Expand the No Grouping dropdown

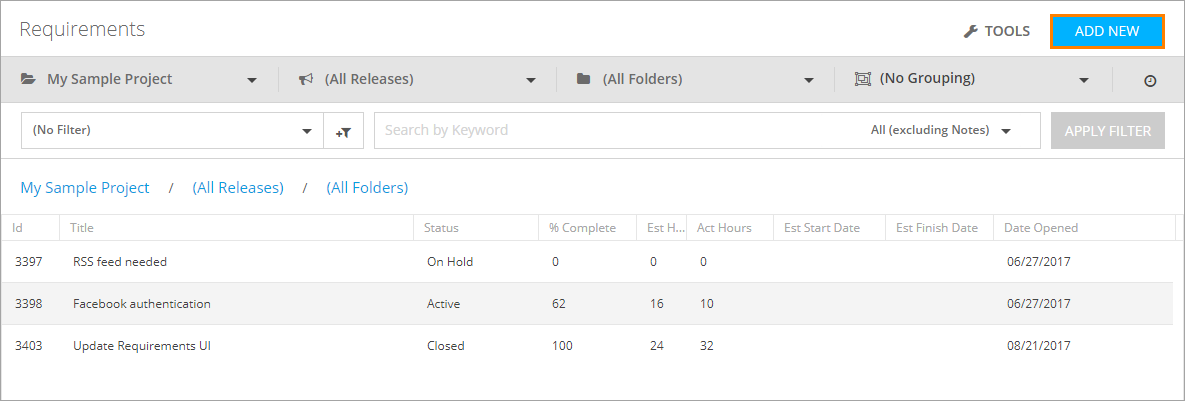coord(1084,80)
